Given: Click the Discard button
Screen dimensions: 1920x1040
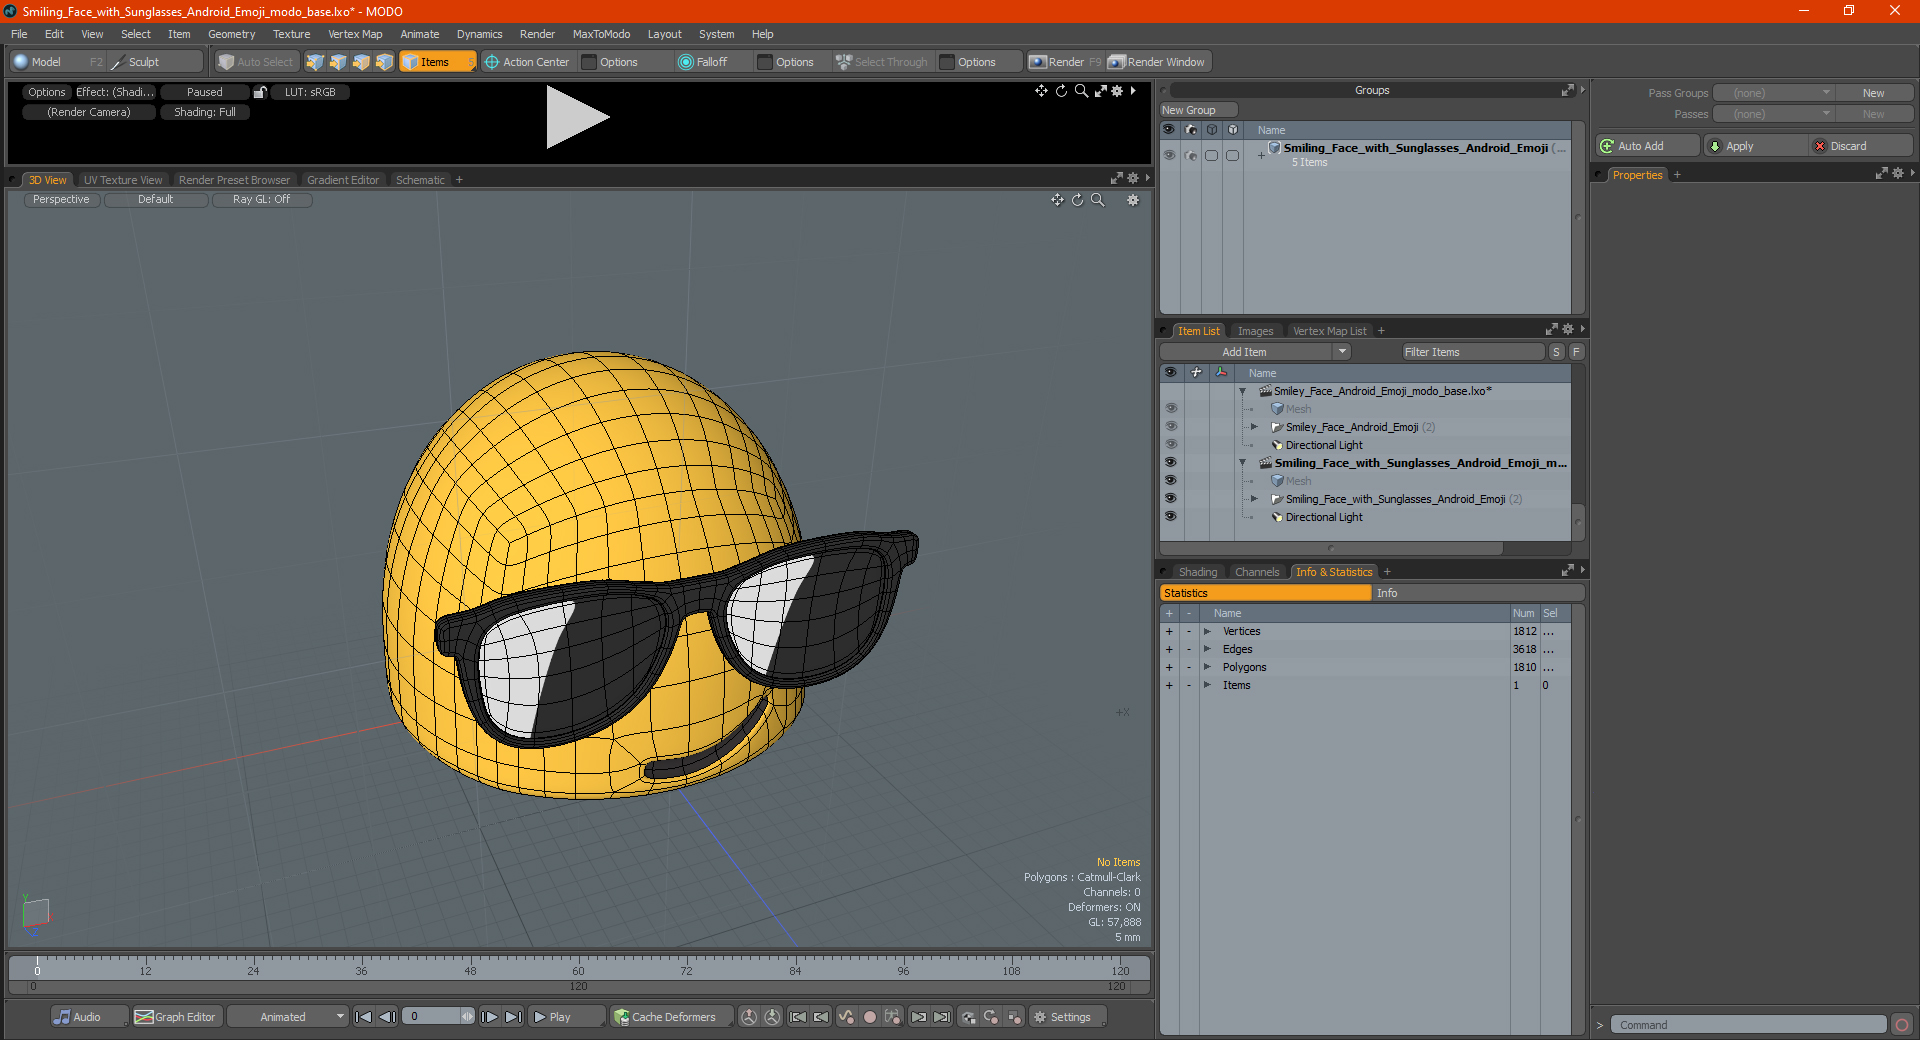Looking at the screenshot, I should [x=1861, y=146].
